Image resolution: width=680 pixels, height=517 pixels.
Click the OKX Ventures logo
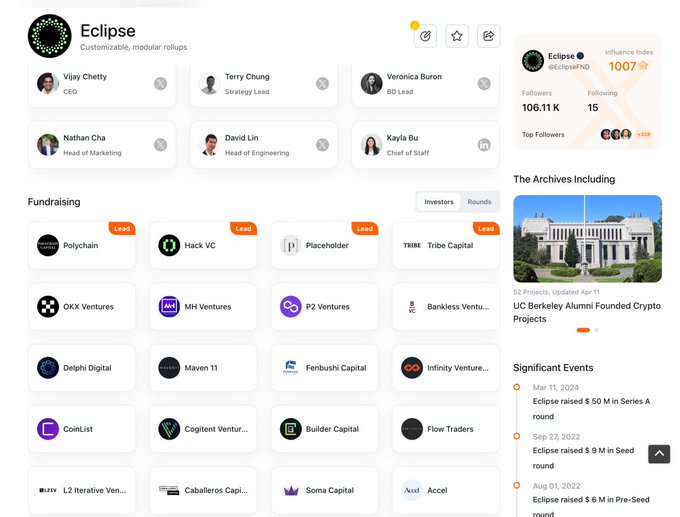click(x=48, y=306)
